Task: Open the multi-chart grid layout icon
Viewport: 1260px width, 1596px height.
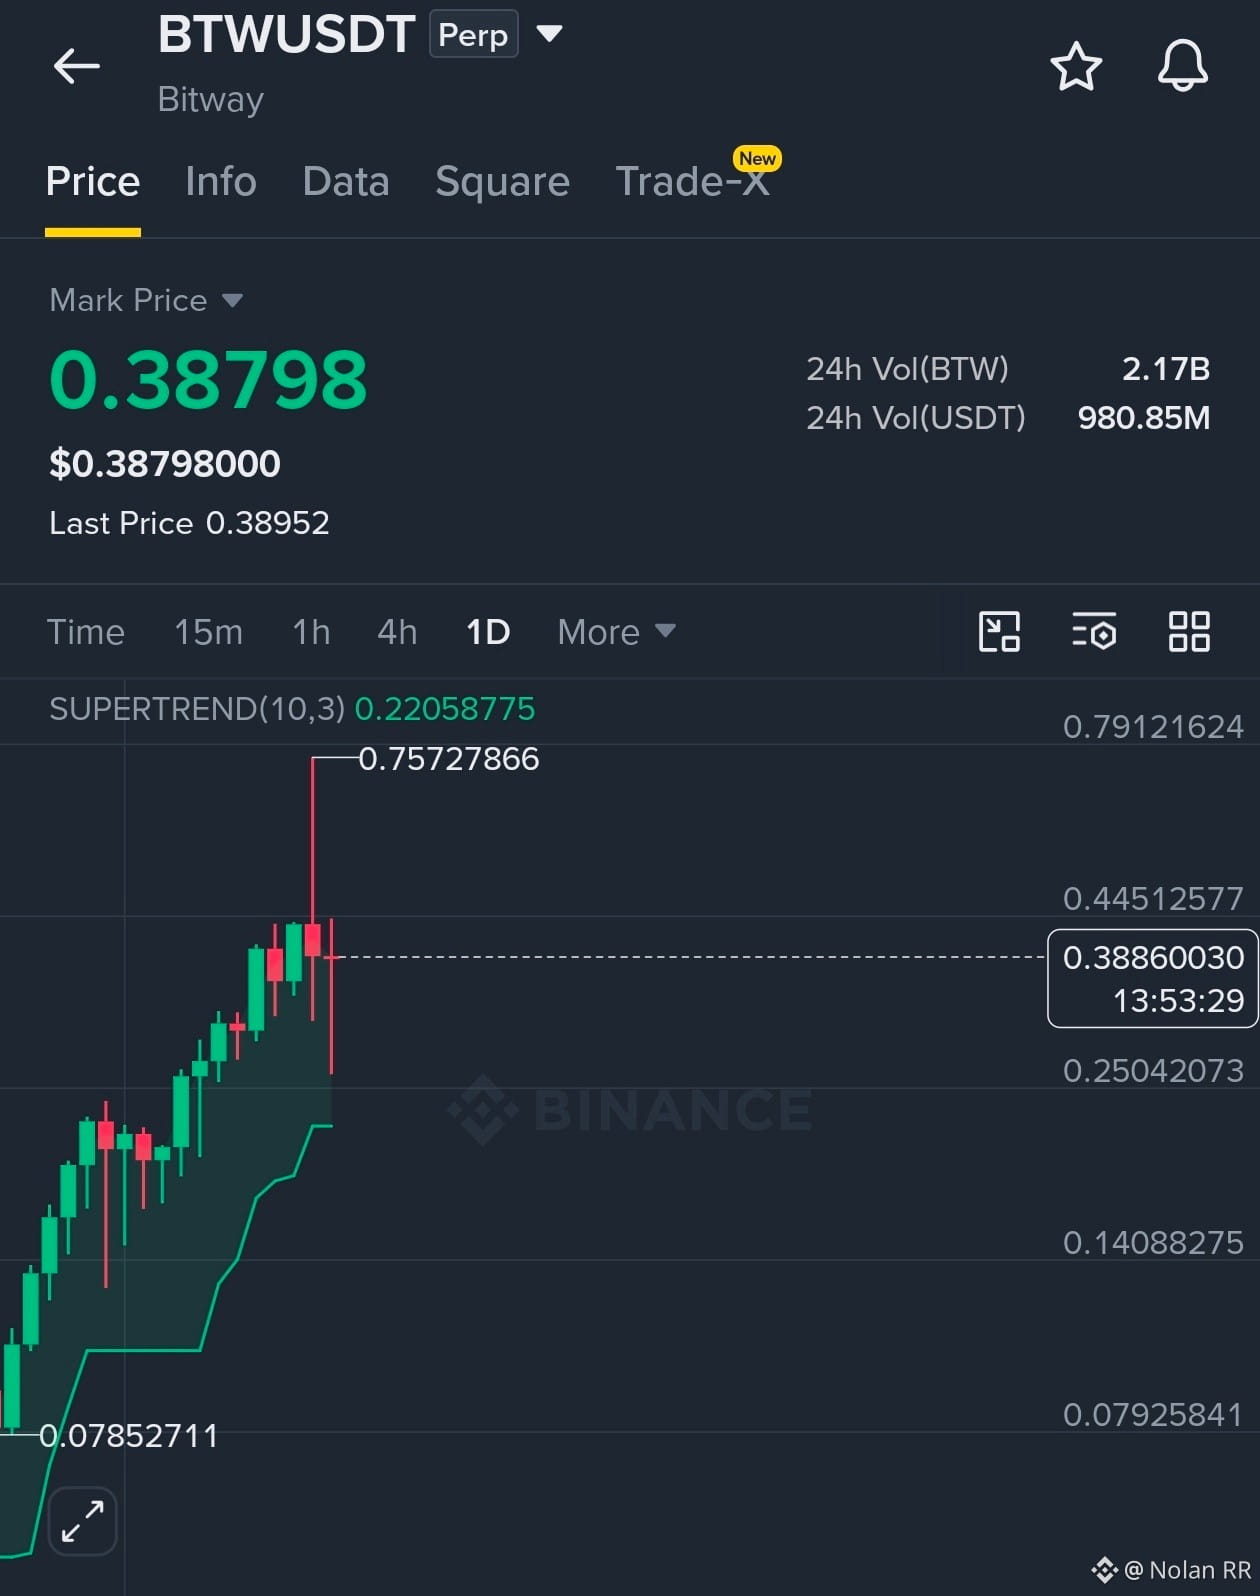Action: click(1189, 632)
